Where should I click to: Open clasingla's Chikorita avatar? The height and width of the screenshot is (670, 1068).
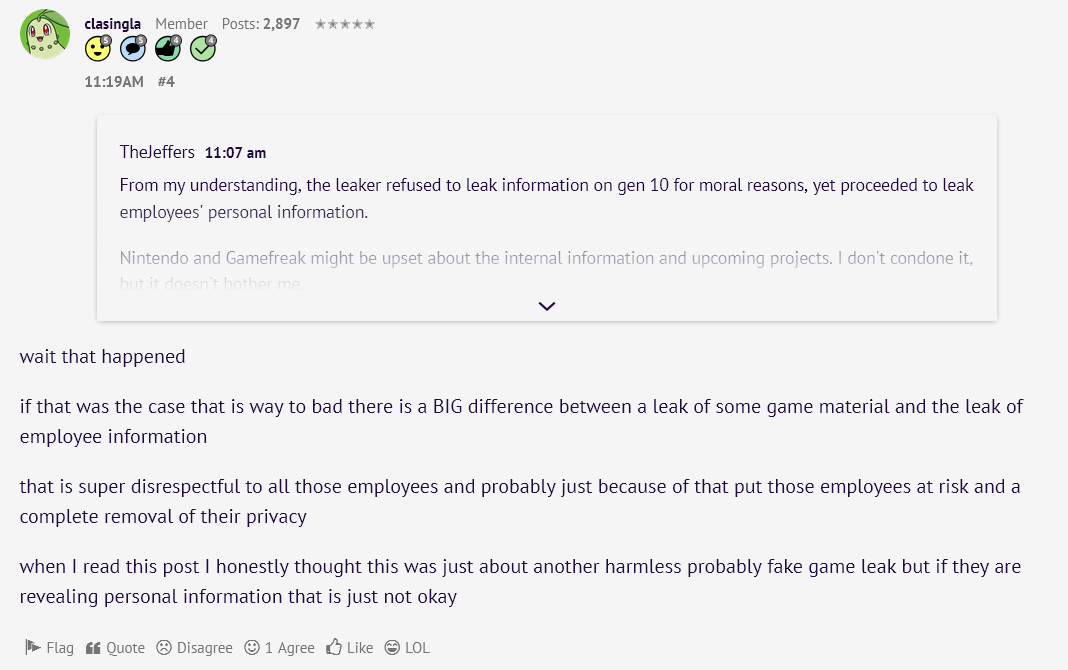coord(45,35)
